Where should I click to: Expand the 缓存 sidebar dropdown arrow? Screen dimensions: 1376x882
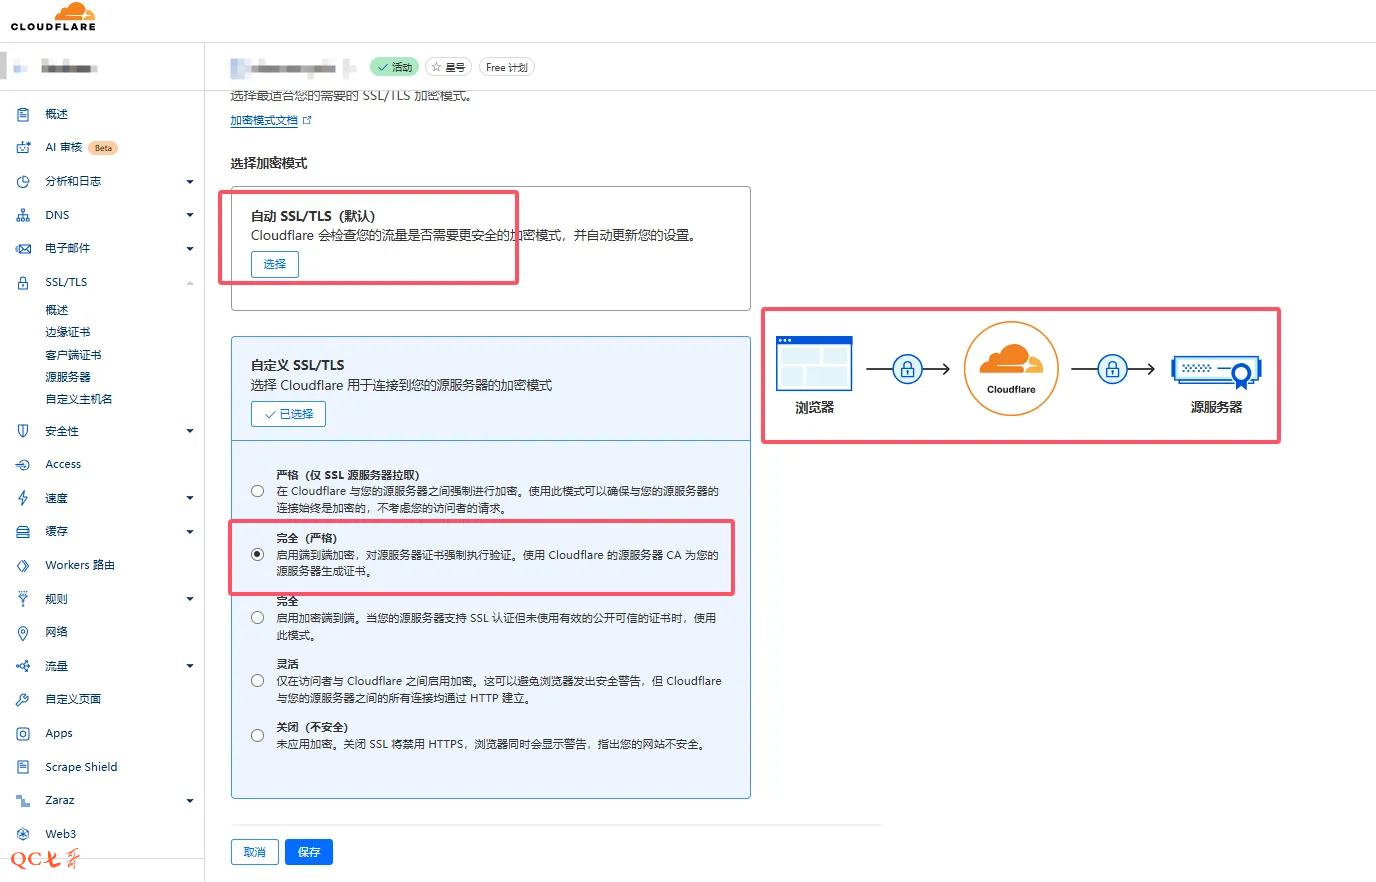coord(190,532)
